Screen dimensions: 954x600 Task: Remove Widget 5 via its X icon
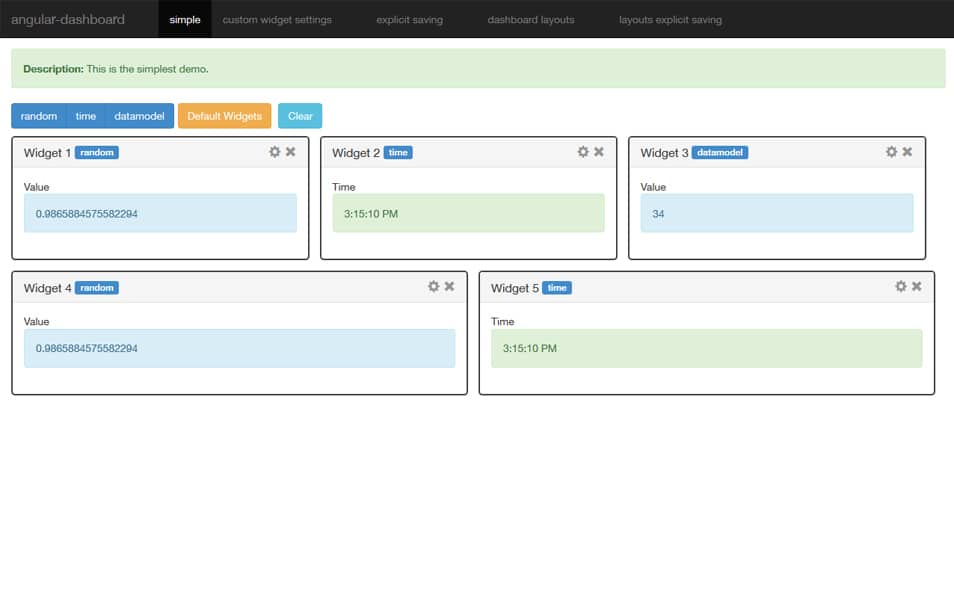coord(916,286)
